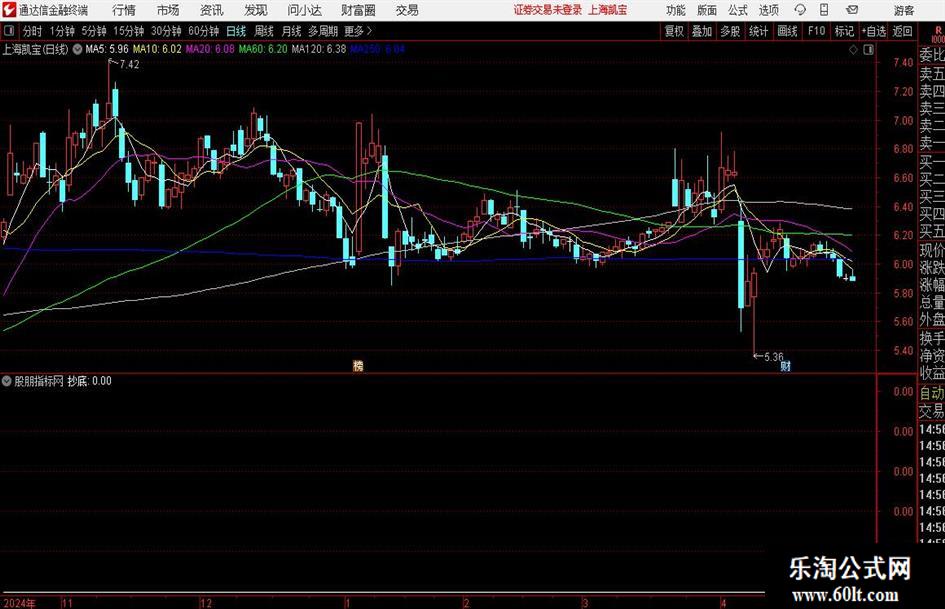Image resolution: width=945 pixels, height=609 pixels.
Task: Click the 上海凯宝(日线) chart title
Action: coord(35,49)
